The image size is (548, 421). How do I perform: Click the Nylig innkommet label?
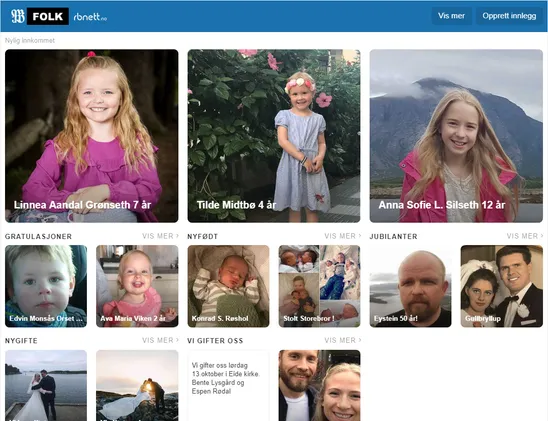30,41
